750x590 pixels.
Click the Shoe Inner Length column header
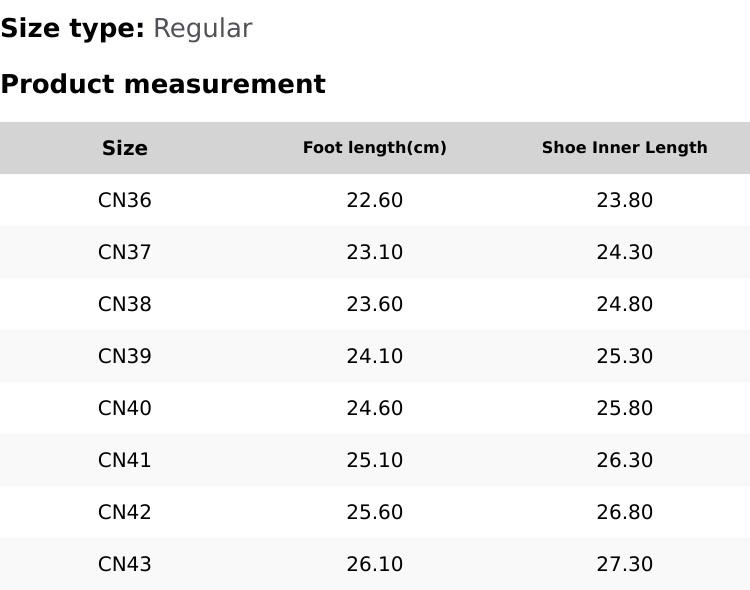[x=625, y=148]
